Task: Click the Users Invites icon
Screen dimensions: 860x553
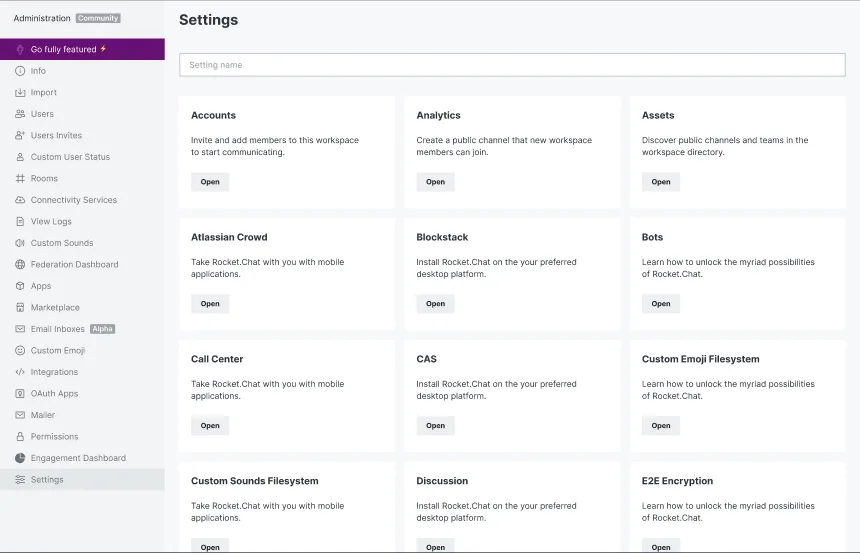Action: tap(20, 135)
